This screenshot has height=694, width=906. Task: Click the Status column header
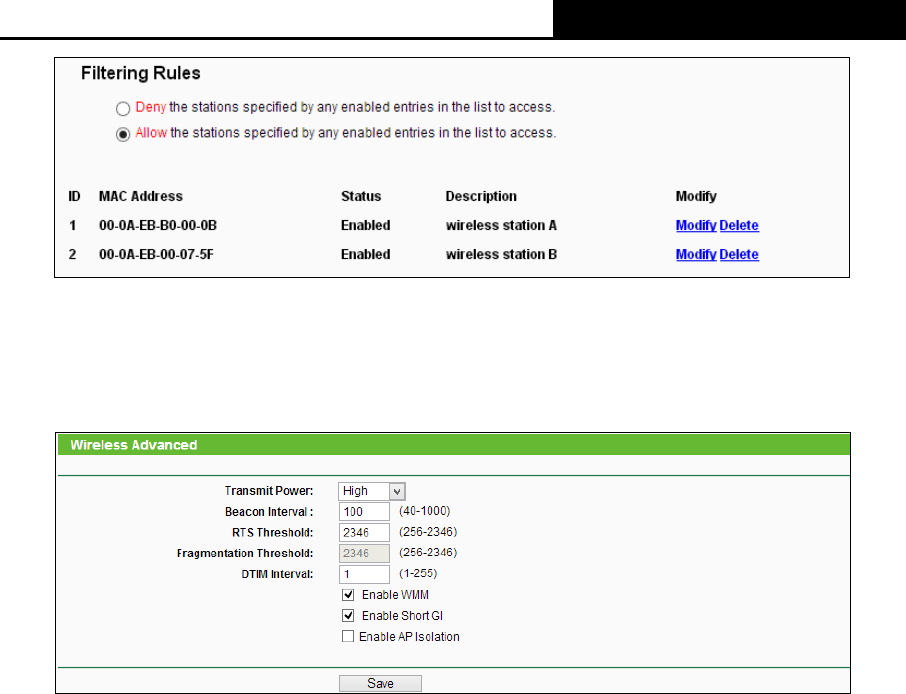tap(361, 197)
